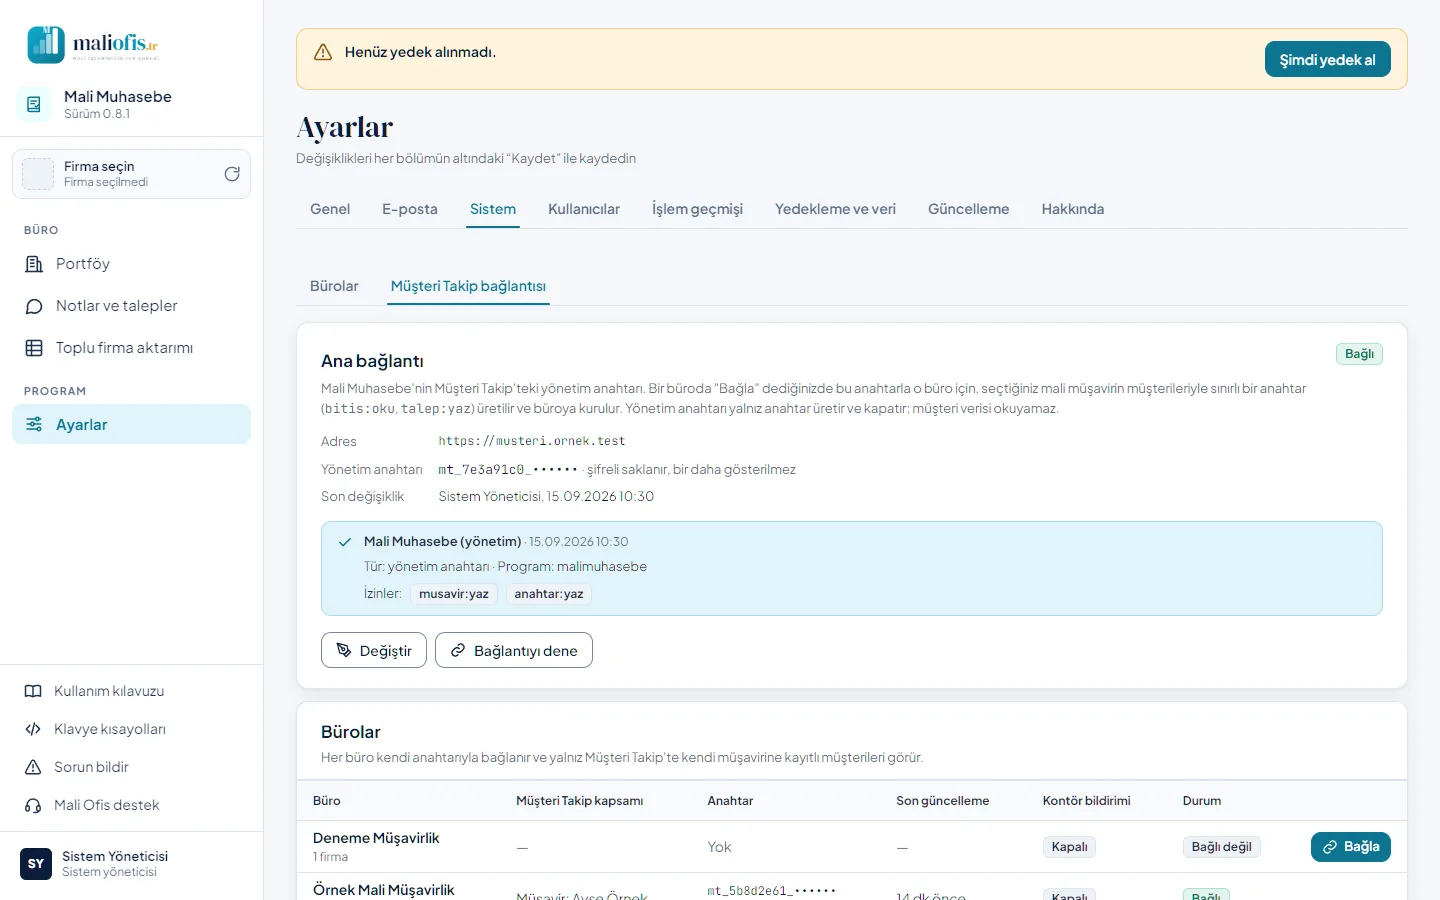Go to the Kullanıcılar tab
Image resolution: width=1440 pixels, height=900 pixels.
[x=584, y=209]
